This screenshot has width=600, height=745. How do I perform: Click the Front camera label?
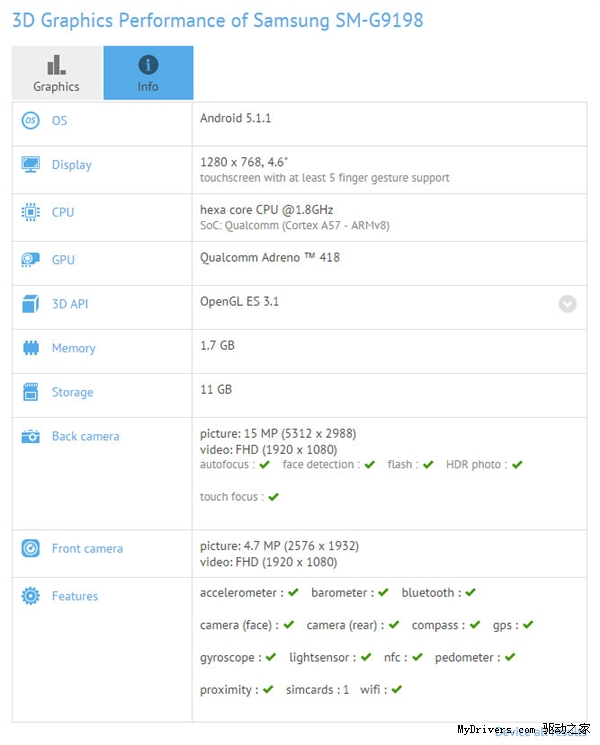click(87, 549)
